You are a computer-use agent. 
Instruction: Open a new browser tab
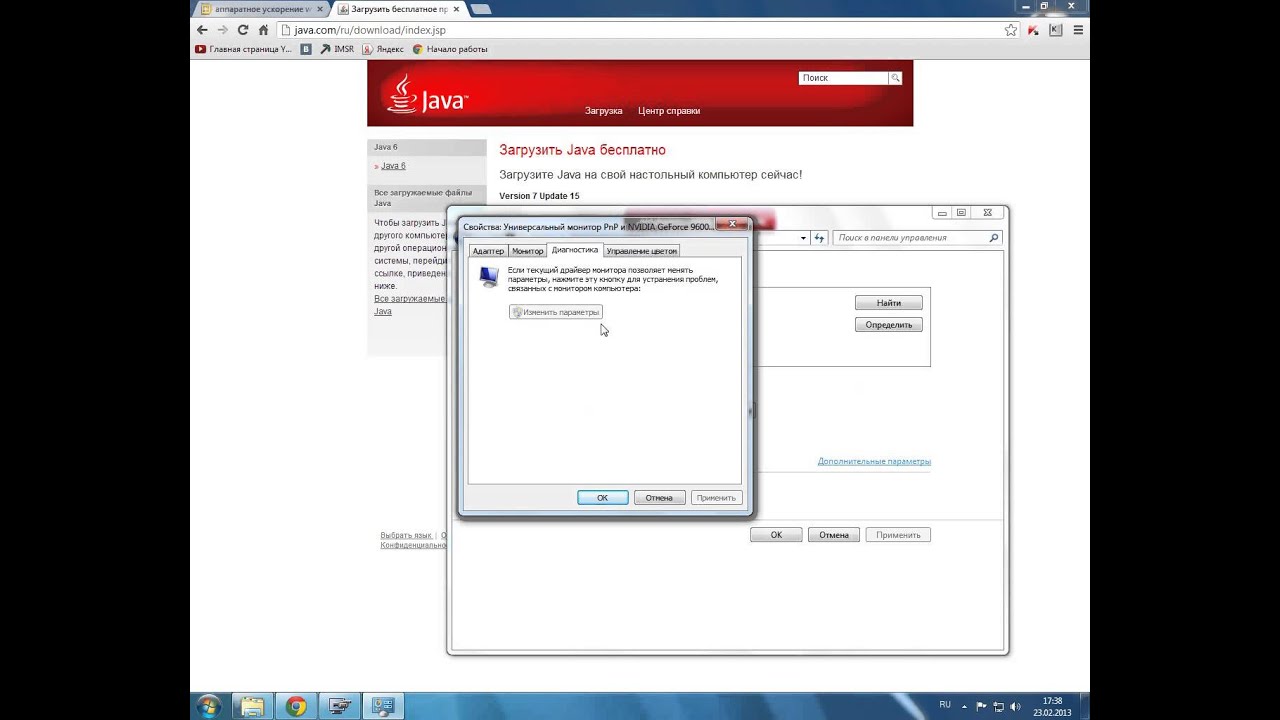(480, 9)
